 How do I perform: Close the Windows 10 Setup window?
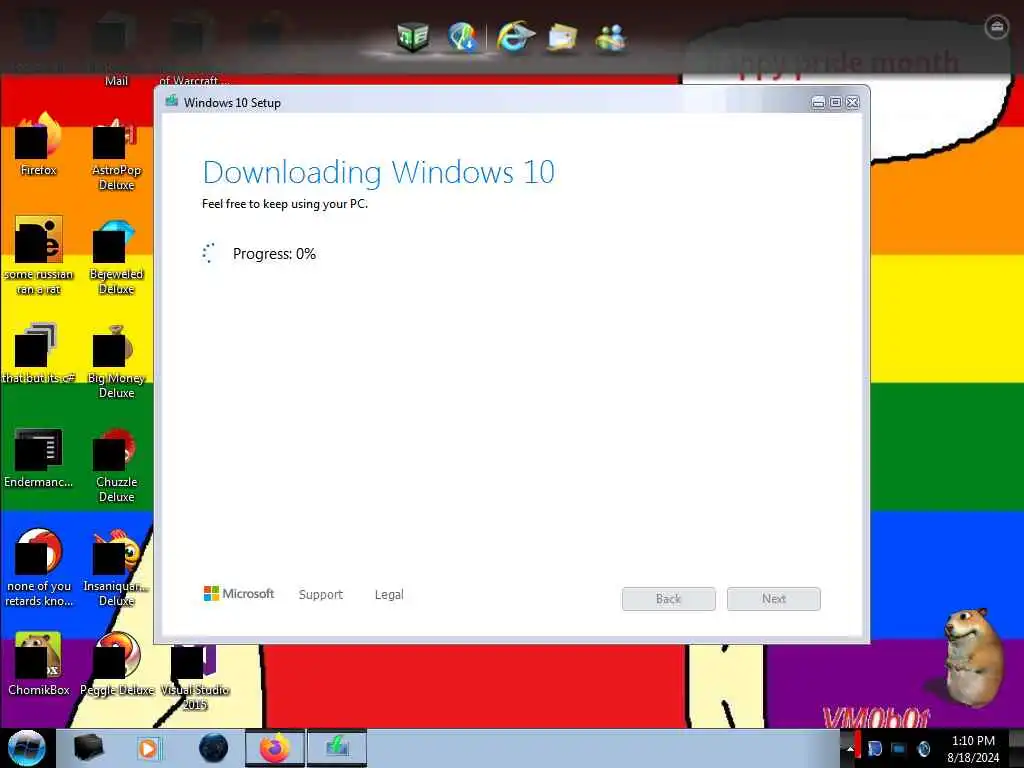(853, 103)
